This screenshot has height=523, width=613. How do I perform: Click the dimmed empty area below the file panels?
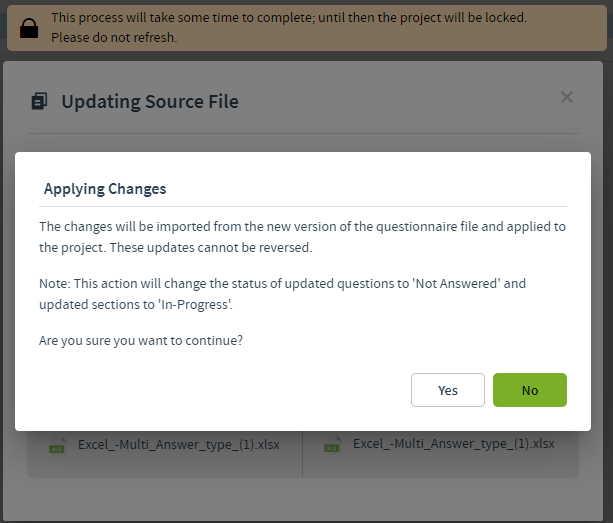[303, 498]
